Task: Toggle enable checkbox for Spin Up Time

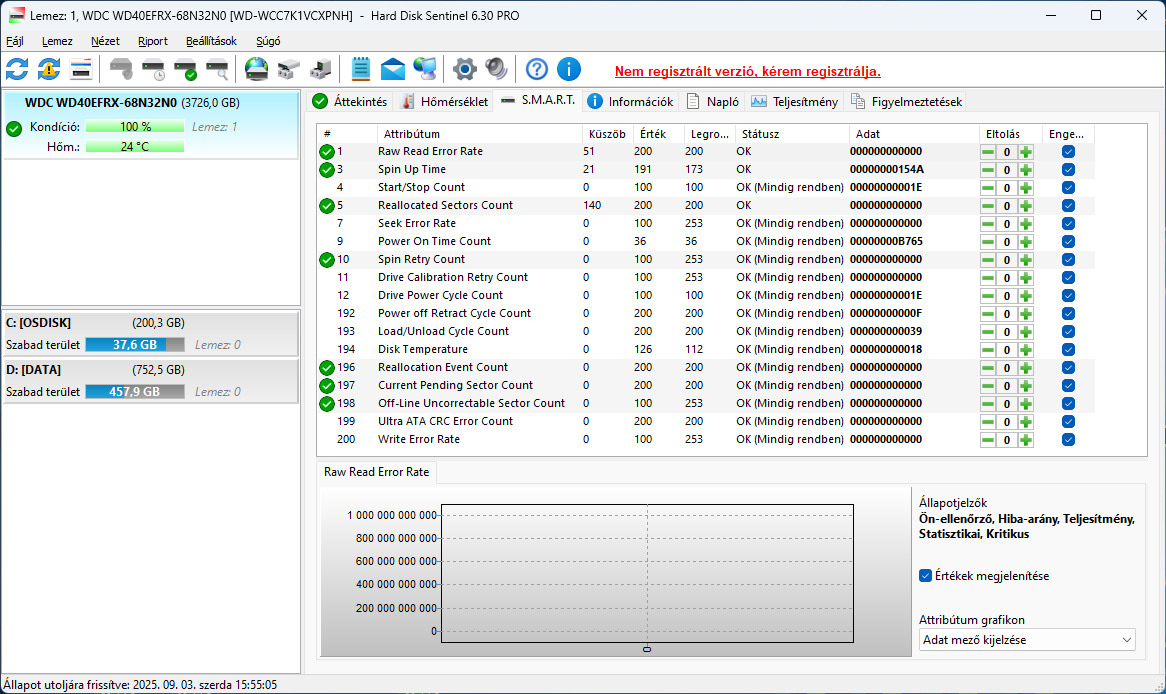Action: coord(1068,170)
